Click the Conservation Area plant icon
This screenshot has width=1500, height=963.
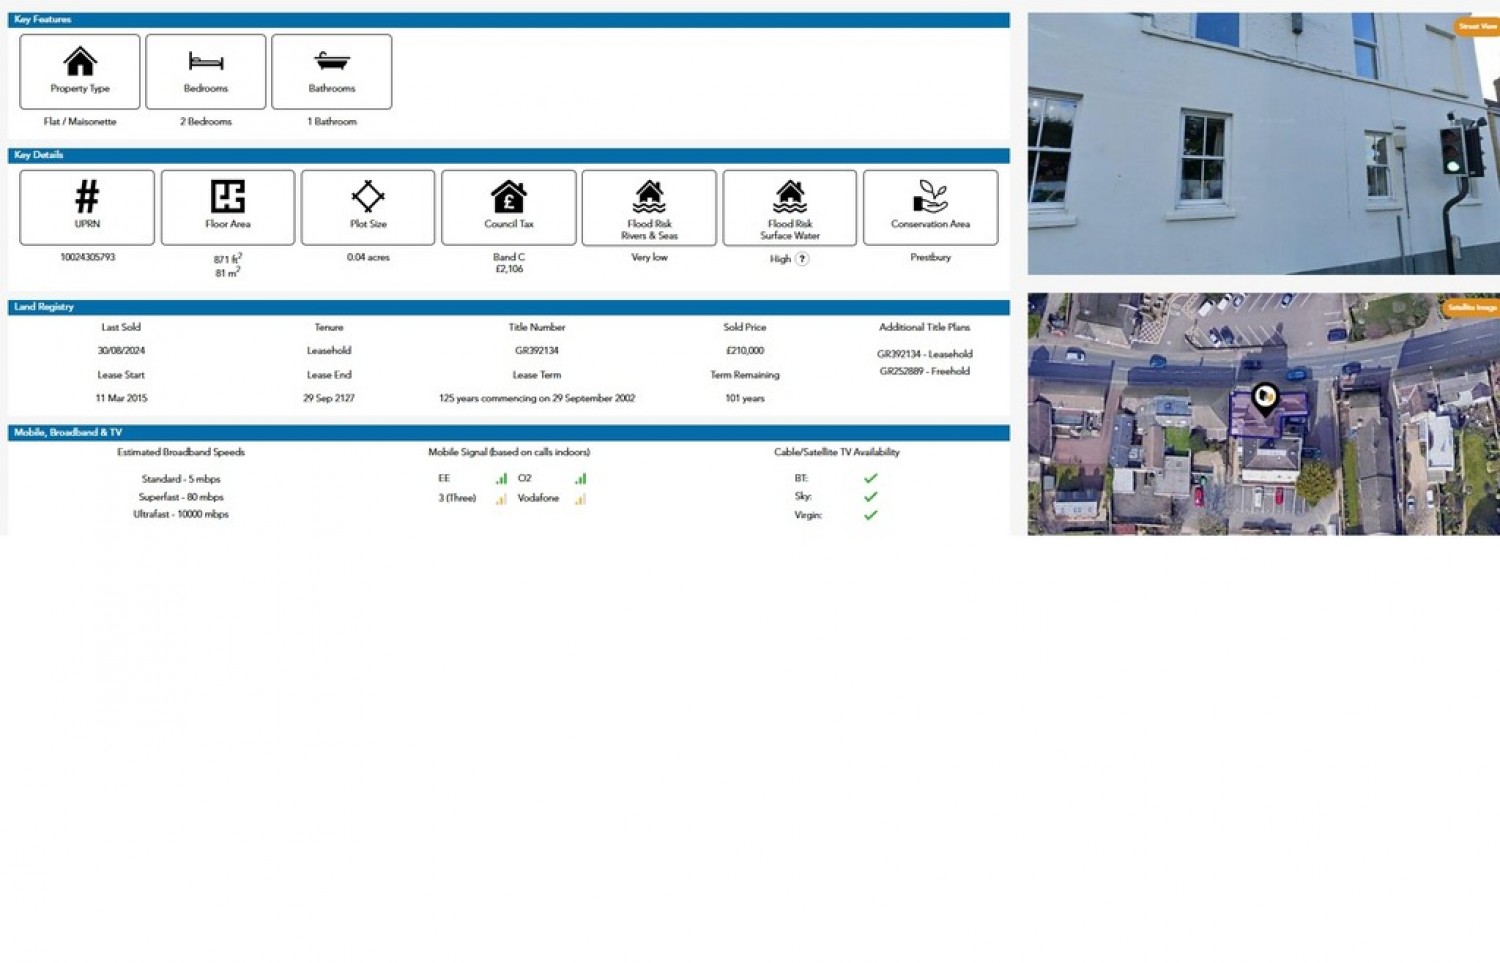(x=930, y=196)
